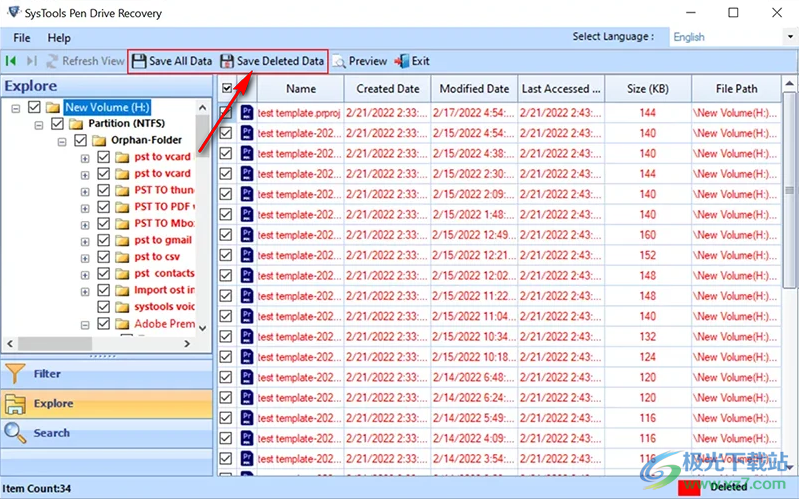Uncheck the Partition (NTFS) checkbox

(58, 123)
